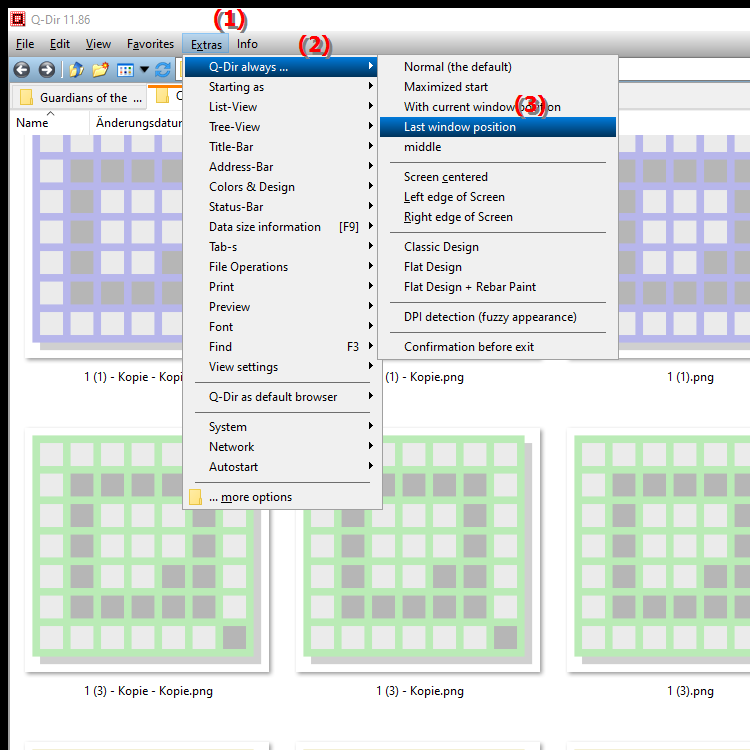Screen dimensions: 750x750
Task: Click file name 1 (1).png
Action: point(690,377)
